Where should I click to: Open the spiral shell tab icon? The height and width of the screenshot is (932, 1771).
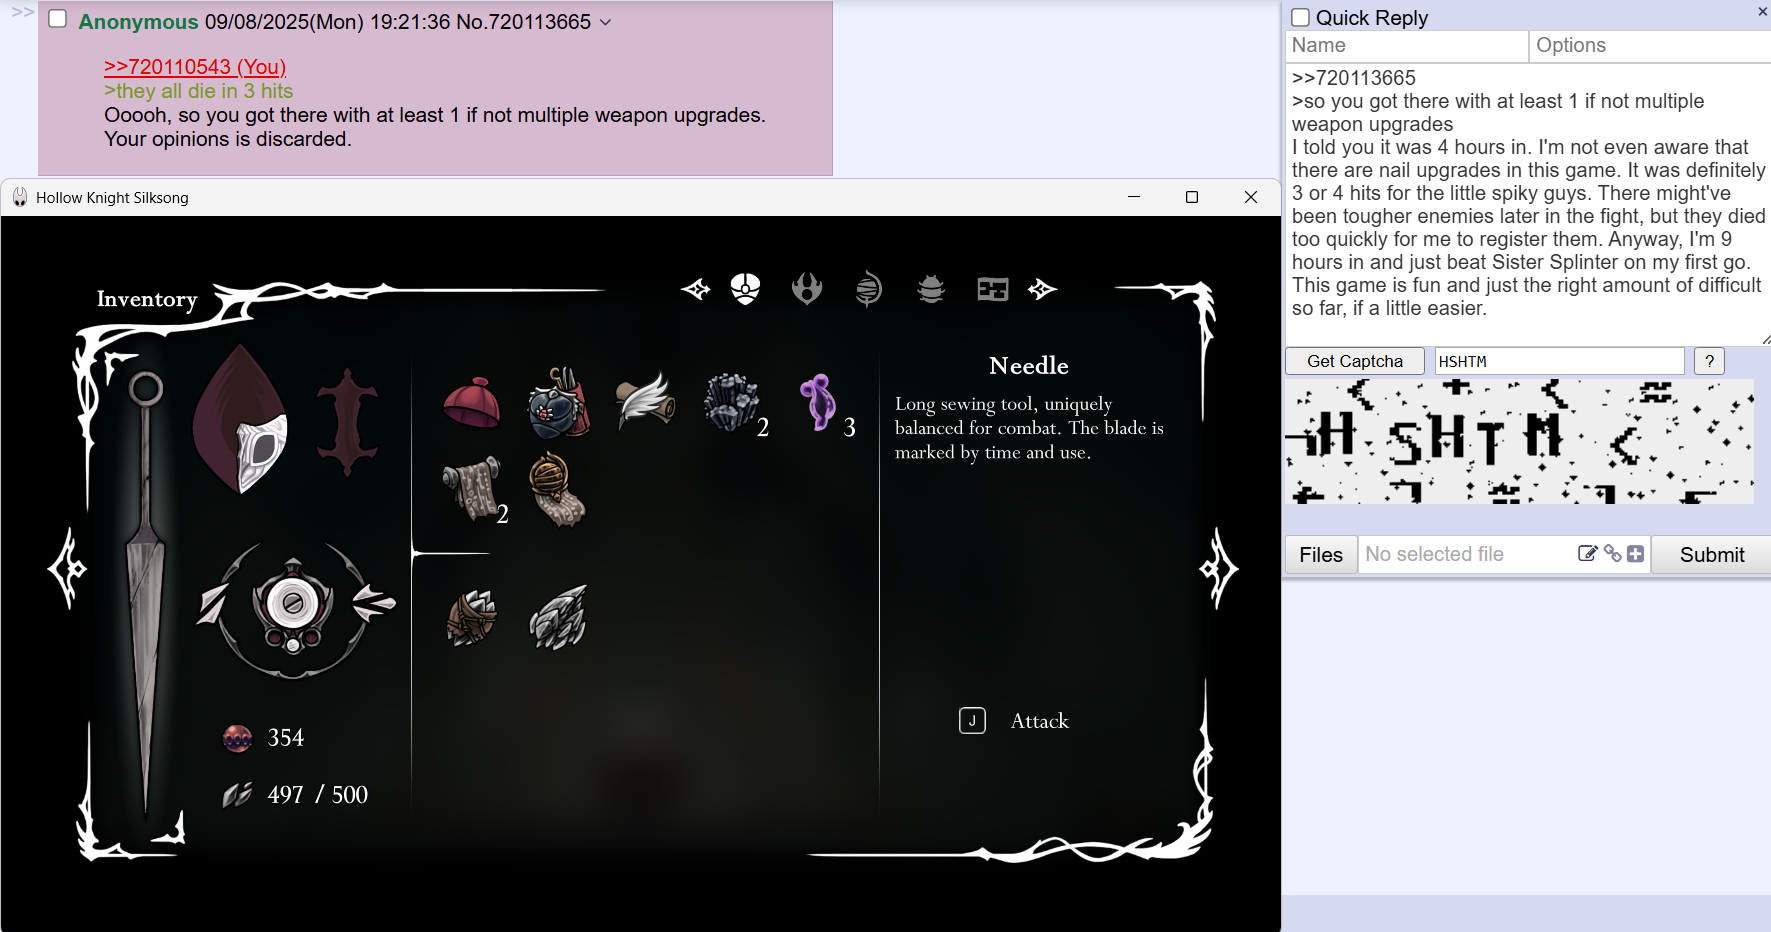click(869, 289)
